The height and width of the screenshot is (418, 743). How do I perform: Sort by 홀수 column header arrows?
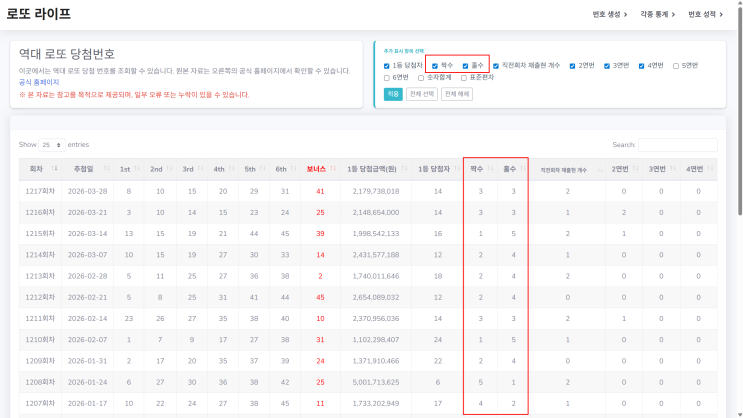point(523,169)
